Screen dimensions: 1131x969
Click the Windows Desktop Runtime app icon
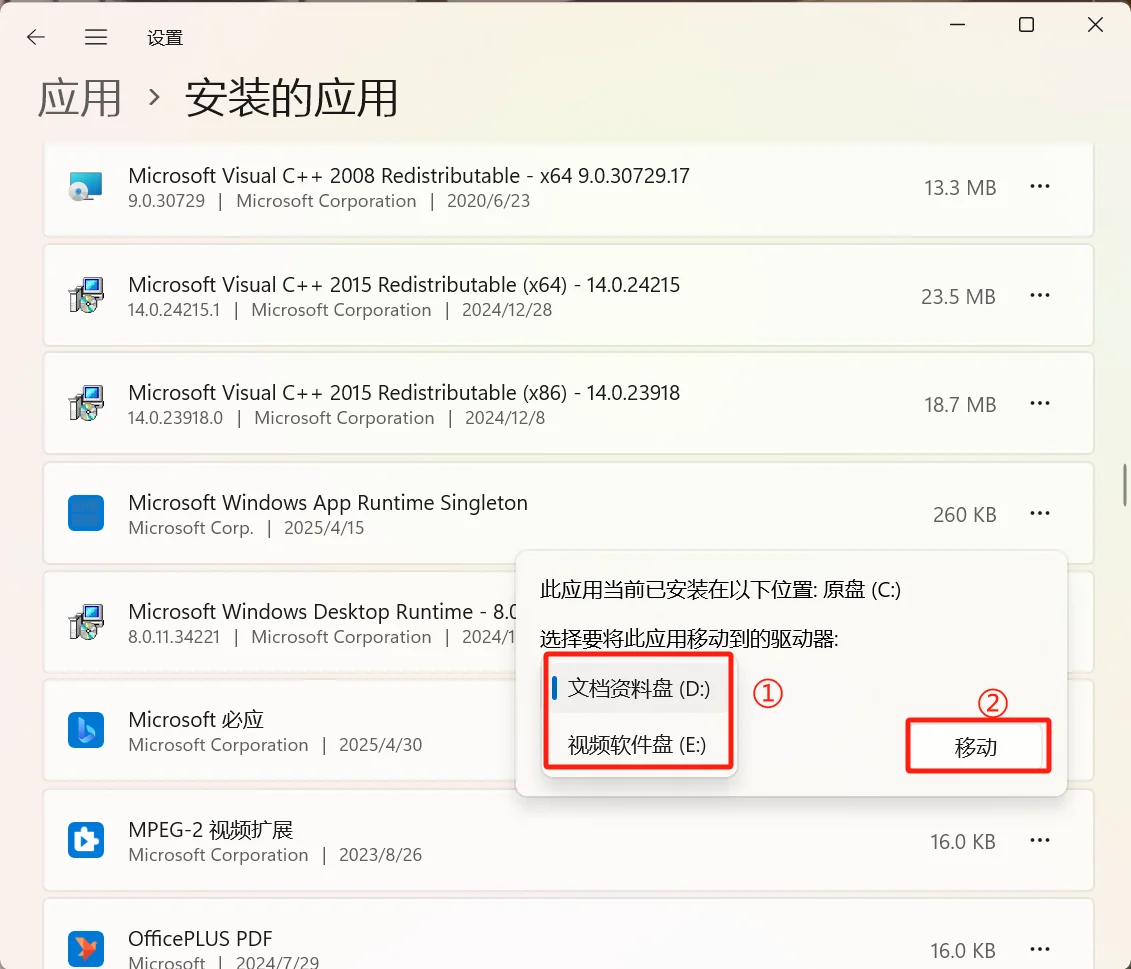[x=86, y=622]
